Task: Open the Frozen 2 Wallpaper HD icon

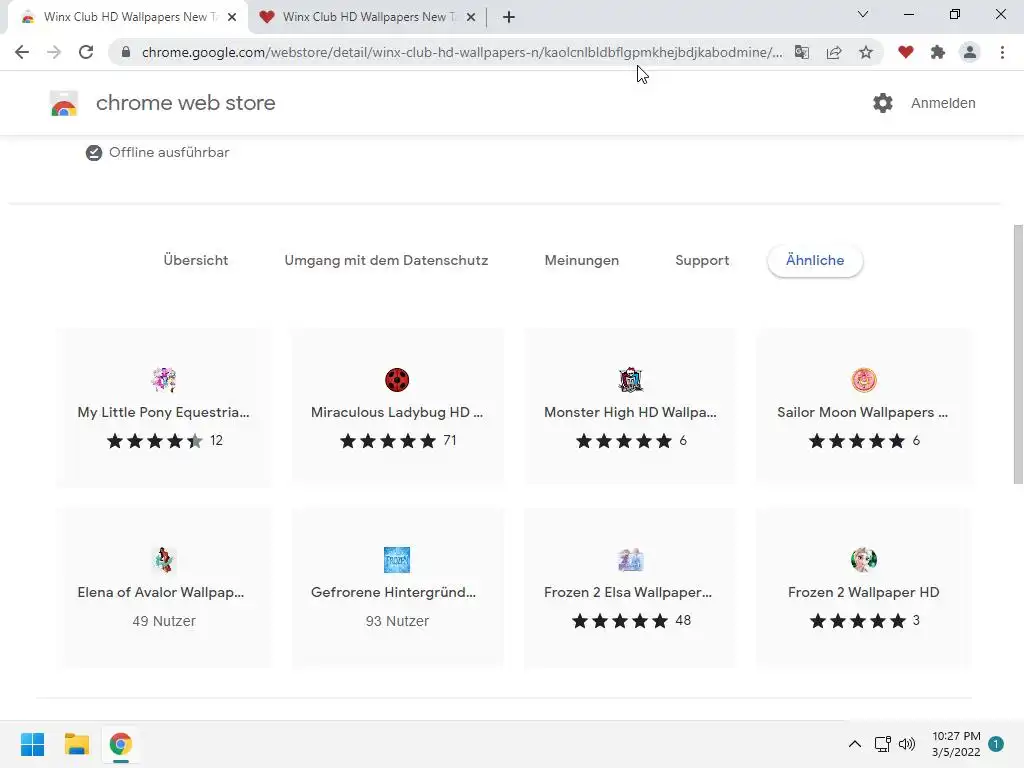Action: click(863, 560)
